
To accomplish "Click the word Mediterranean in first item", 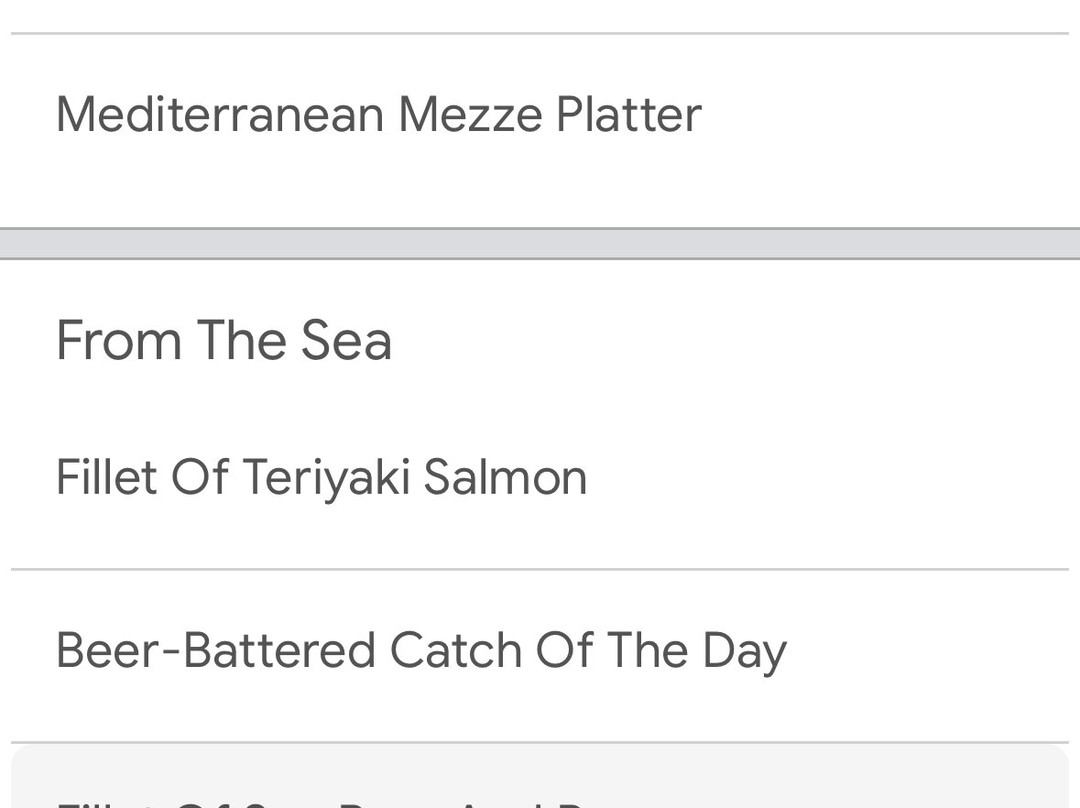I will point(220,114).
